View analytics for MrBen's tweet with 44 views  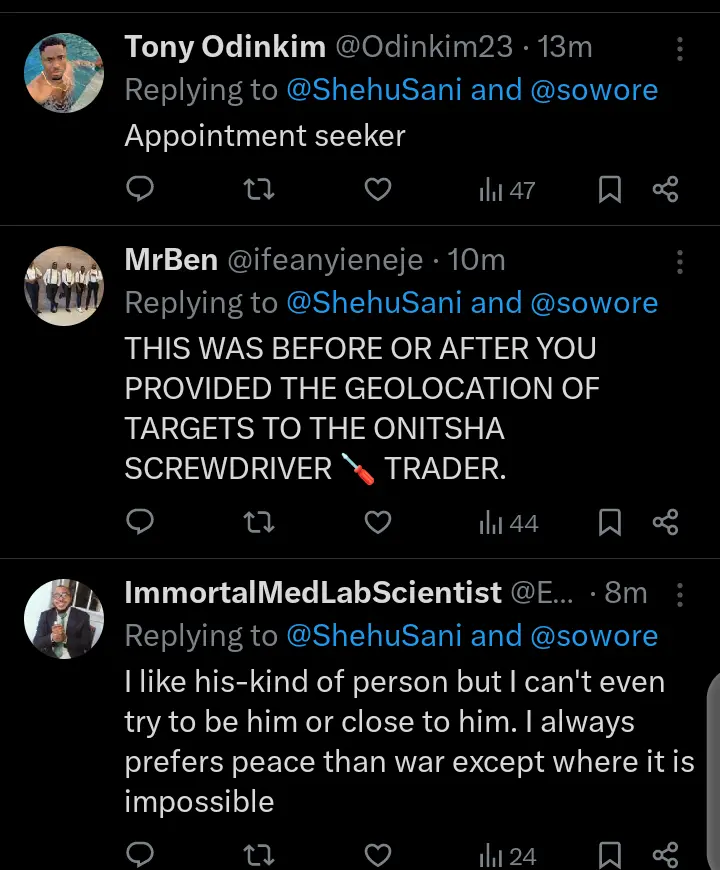coord(509,522)
